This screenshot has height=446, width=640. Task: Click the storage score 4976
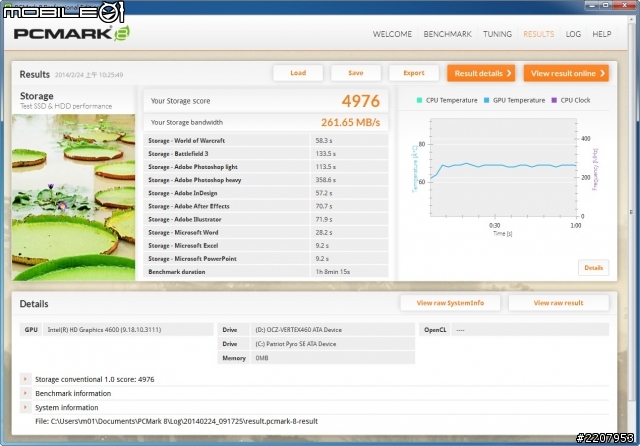[361, 101]
